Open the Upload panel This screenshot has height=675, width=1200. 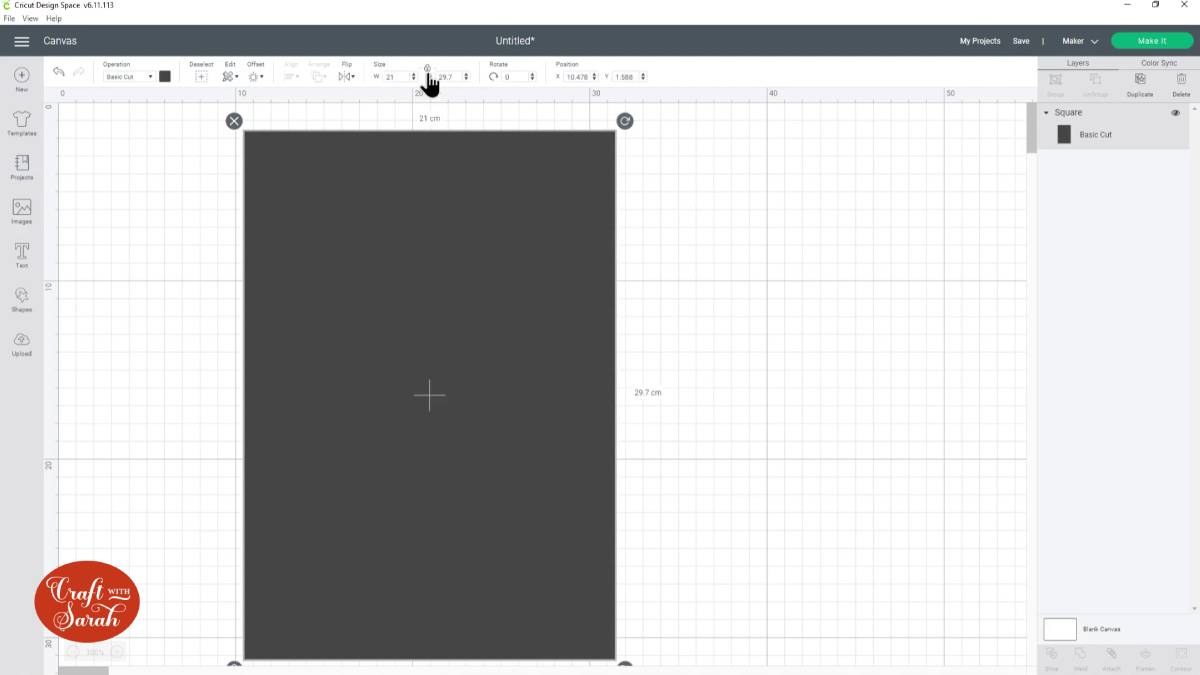[21, 343]
